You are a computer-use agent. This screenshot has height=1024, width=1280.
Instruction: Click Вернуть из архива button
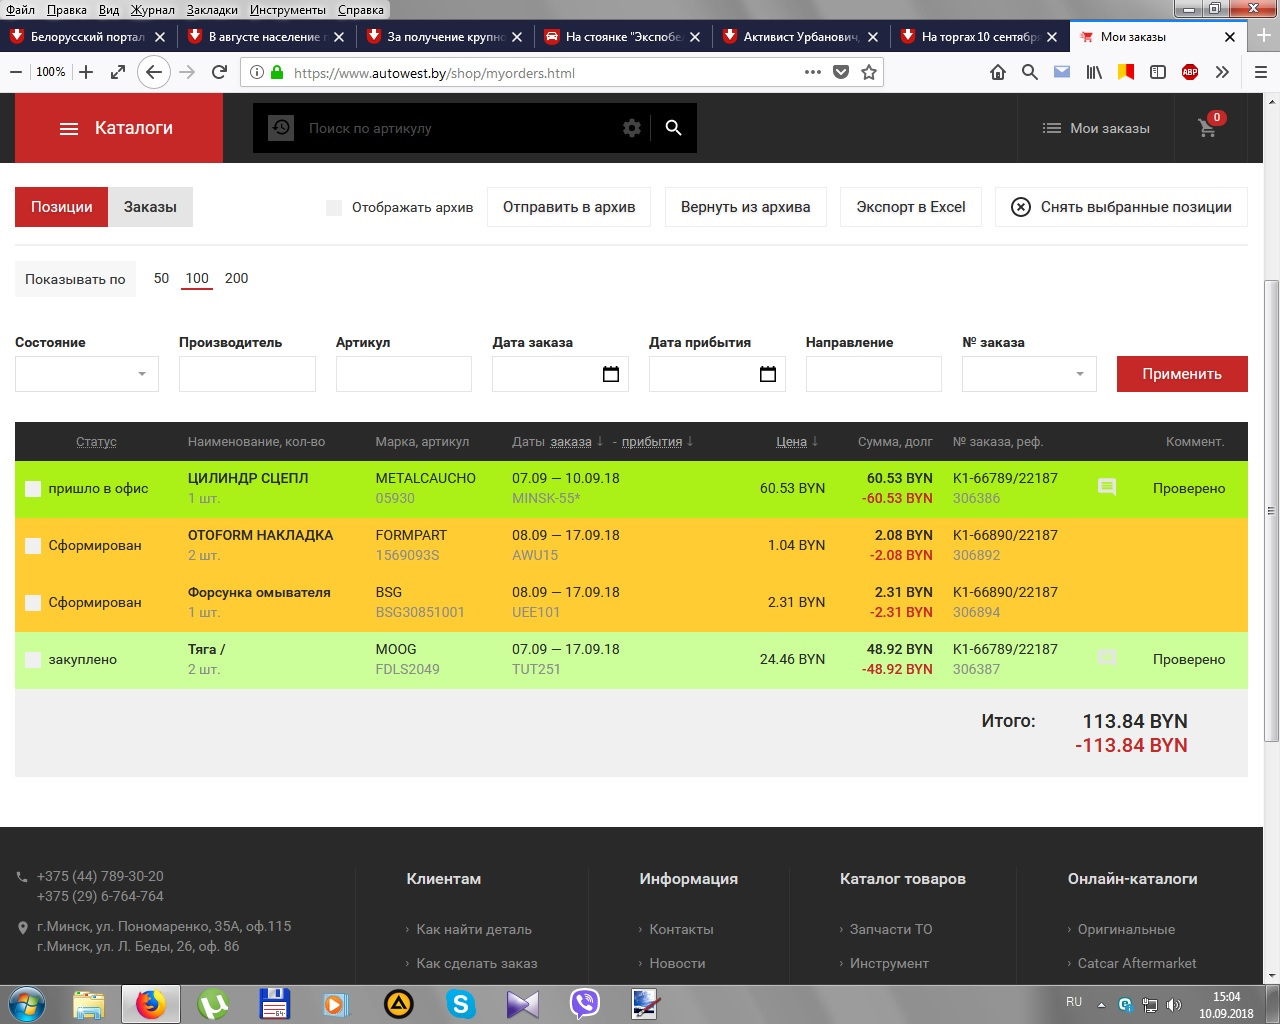746,207
